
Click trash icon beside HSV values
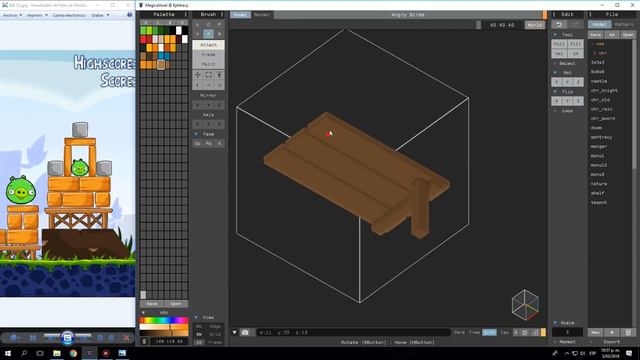pos(144,341)
